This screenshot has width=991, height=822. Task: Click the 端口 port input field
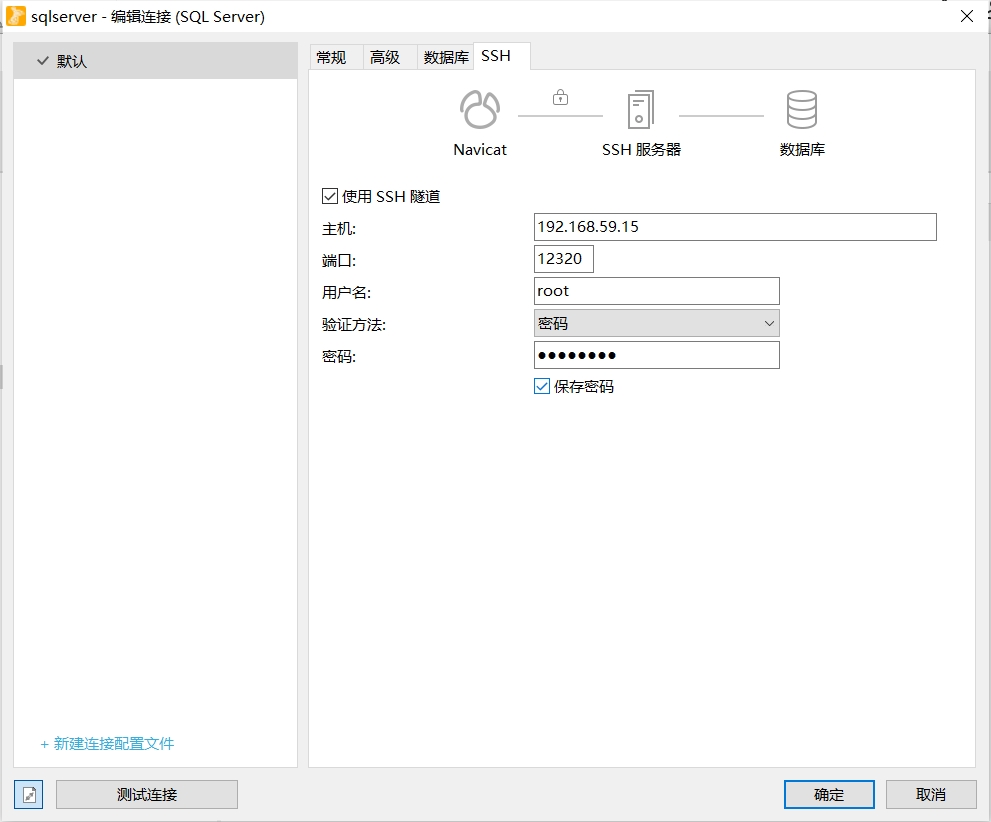tap(564, 259)
